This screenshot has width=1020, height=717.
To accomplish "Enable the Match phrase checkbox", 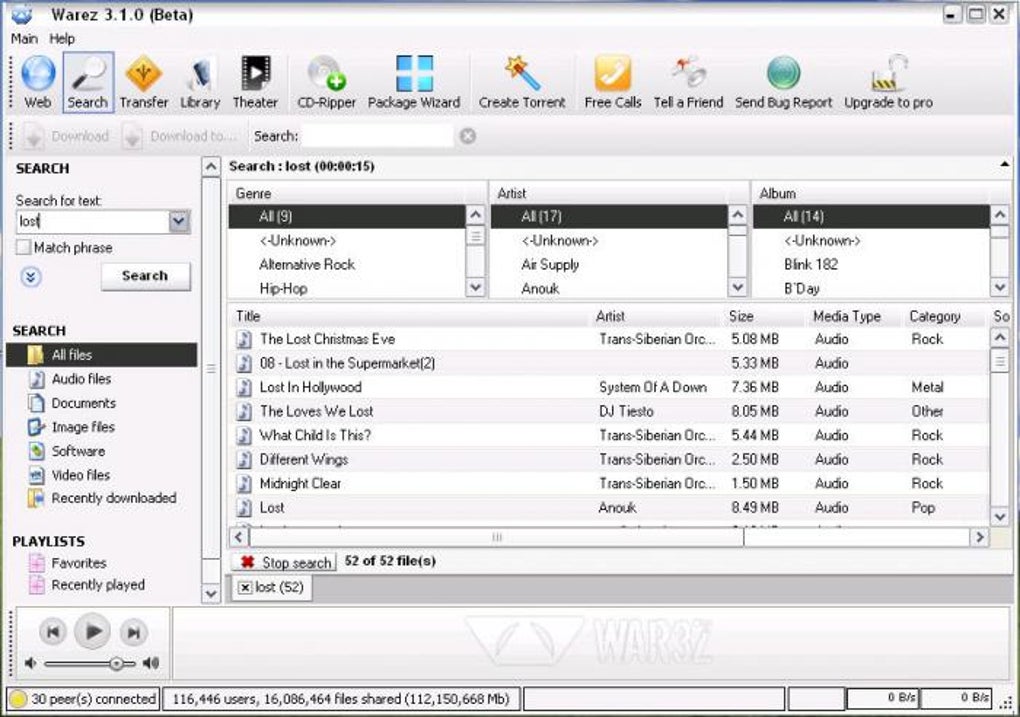I will pyautogui.click(x=24, y=247).
